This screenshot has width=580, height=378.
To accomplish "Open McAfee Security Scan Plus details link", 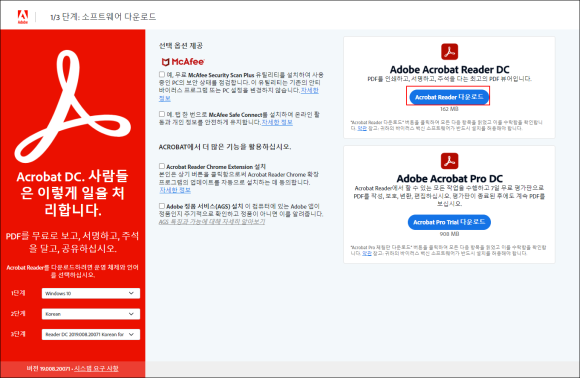I will [x=310, y=90].
